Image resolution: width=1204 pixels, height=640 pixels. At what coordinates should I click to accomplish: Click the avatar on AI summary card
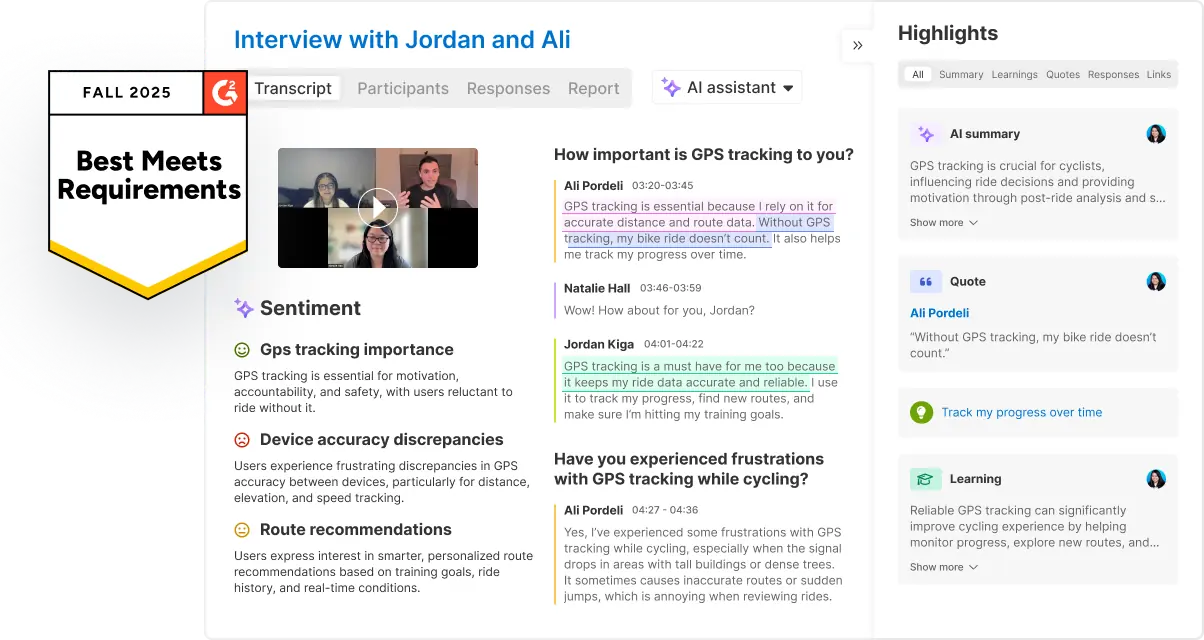tap(1156, 134)
